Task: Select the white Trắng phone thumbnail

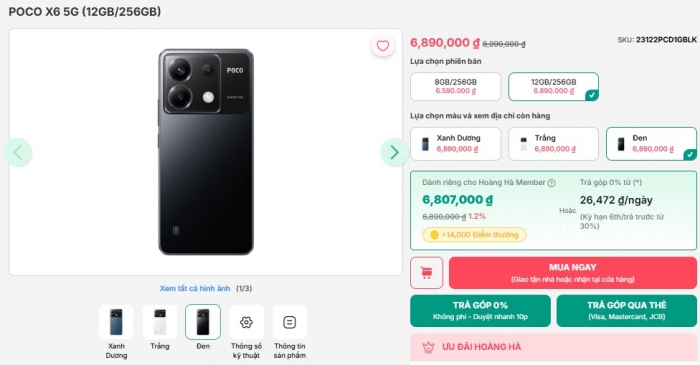Action: tap(160, 322)
